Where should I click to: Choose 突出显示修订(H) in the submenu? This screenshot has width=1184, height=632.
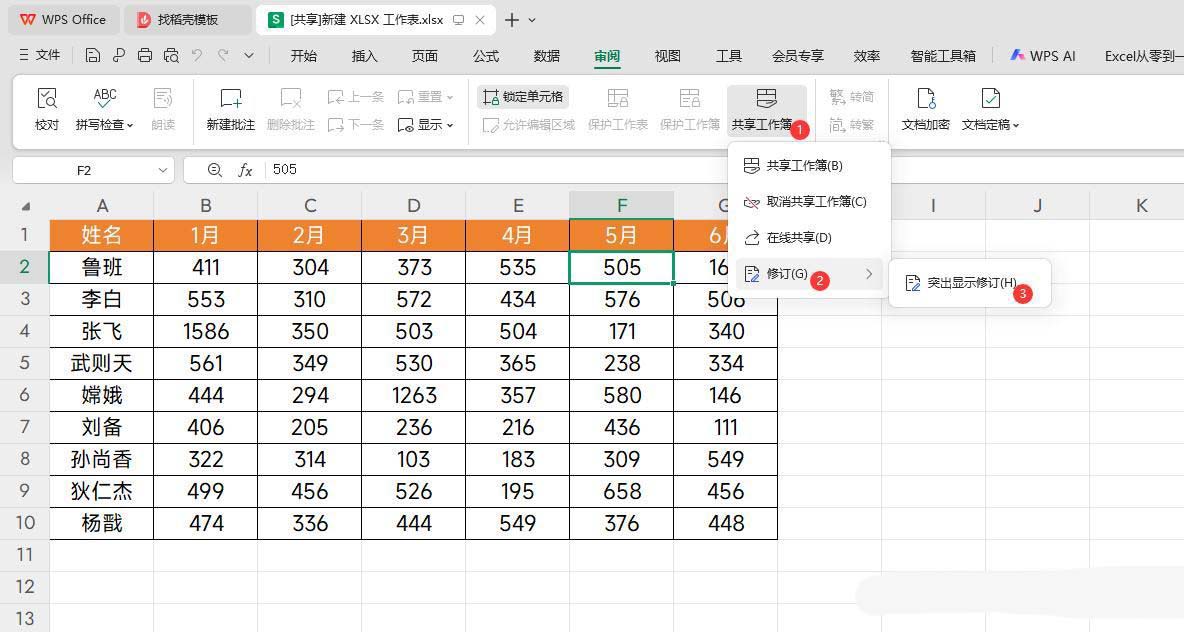coord(970,283)
